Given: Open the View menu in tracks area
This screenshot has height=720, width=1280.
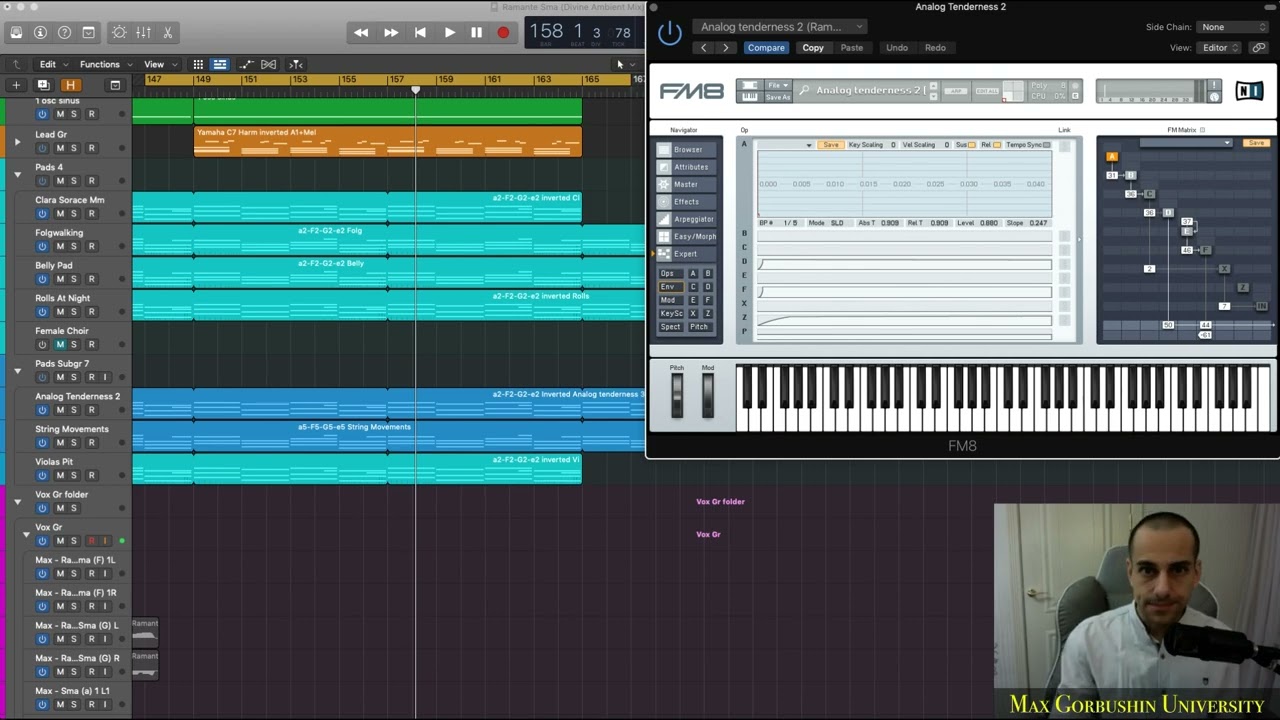Looking at the screenshot, I should click(x=159, y=64).
